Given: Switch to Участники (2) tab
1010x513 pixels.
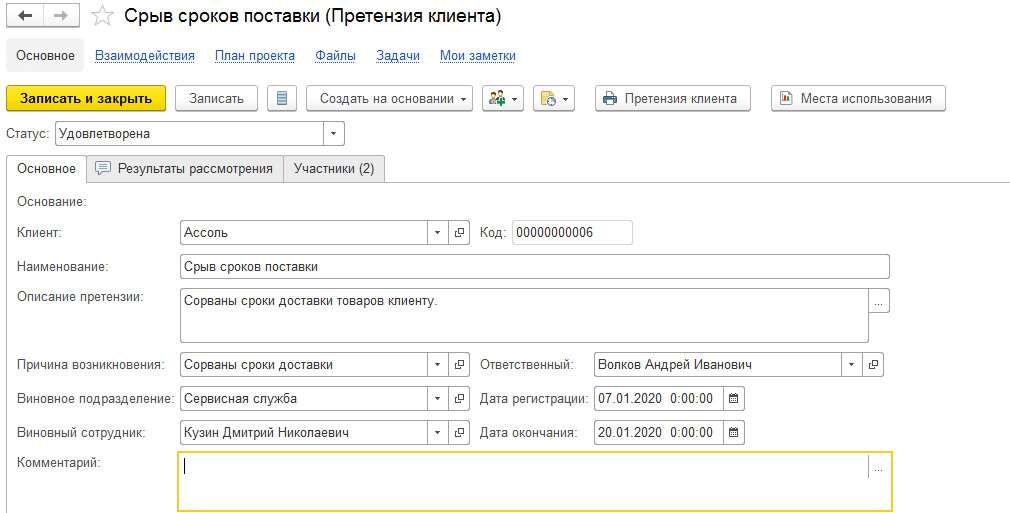Looking at the screenshot, I should click(x=333, y=169).
